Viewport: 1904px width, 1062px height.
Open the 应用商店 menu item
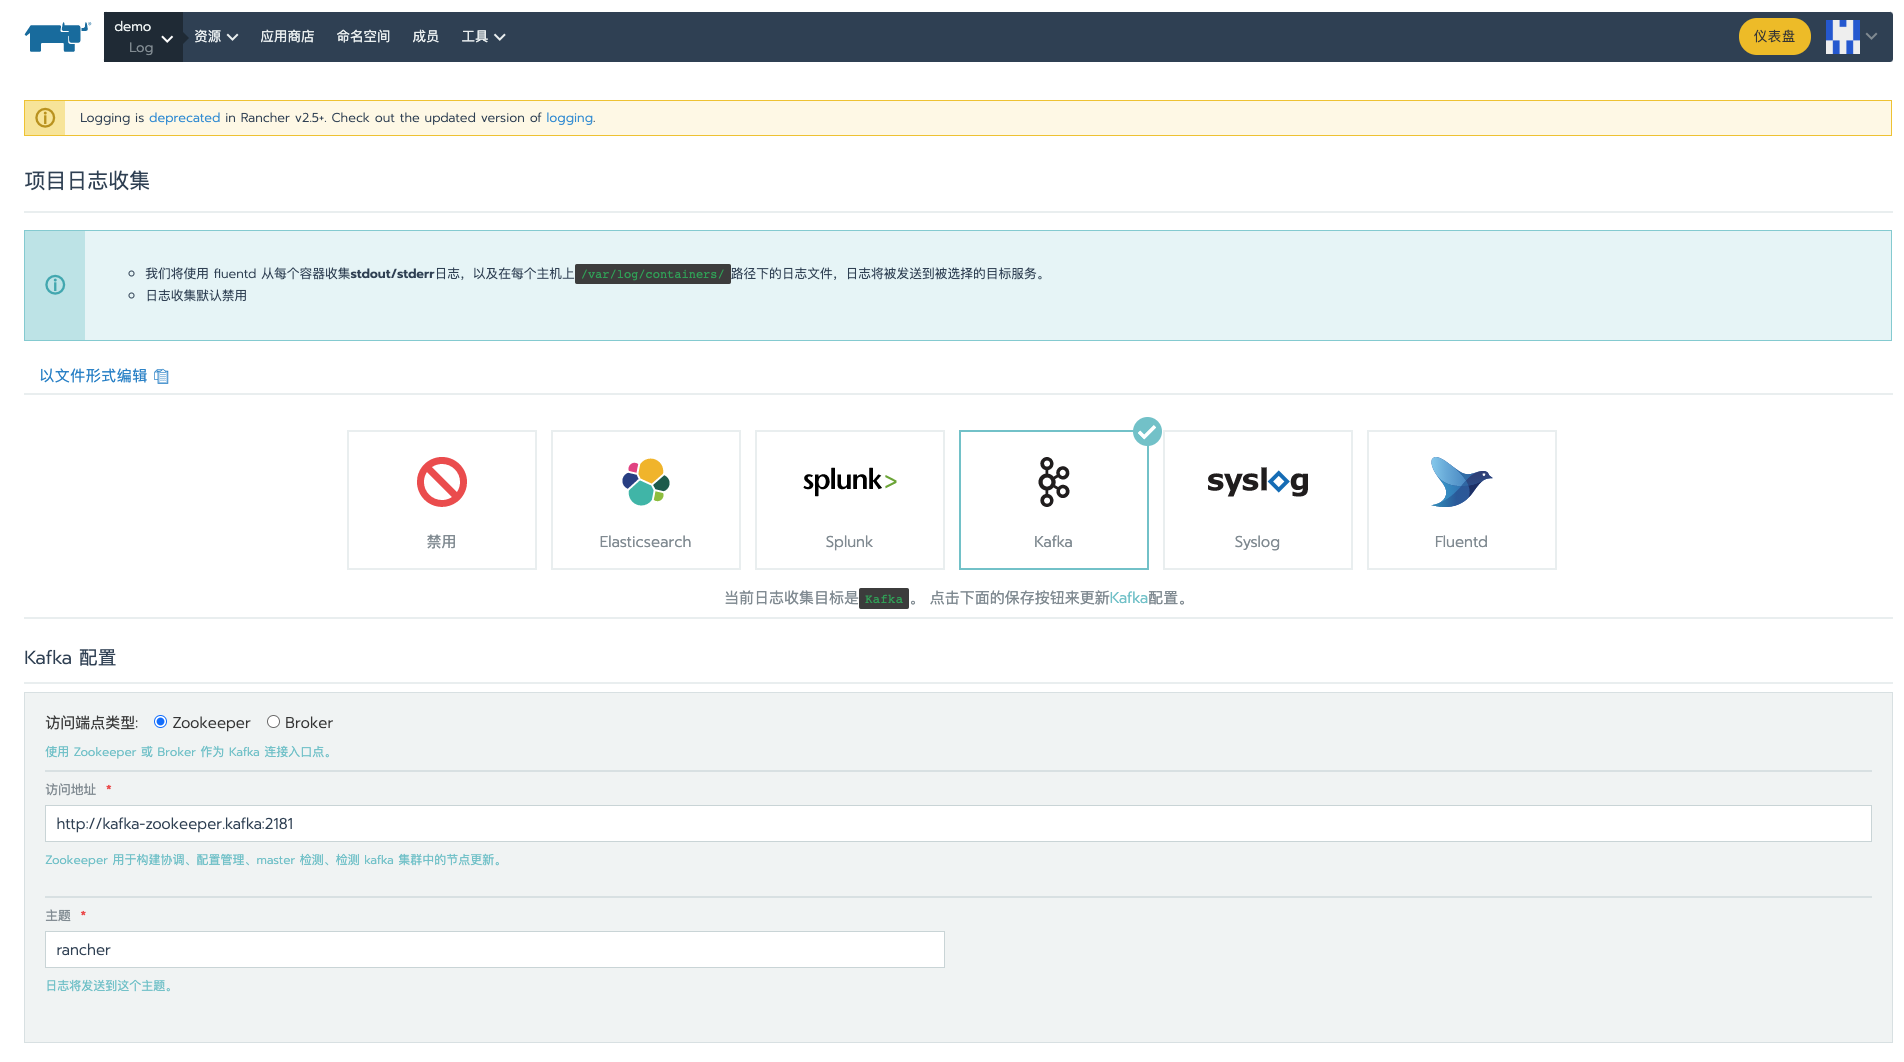point(287,37)
